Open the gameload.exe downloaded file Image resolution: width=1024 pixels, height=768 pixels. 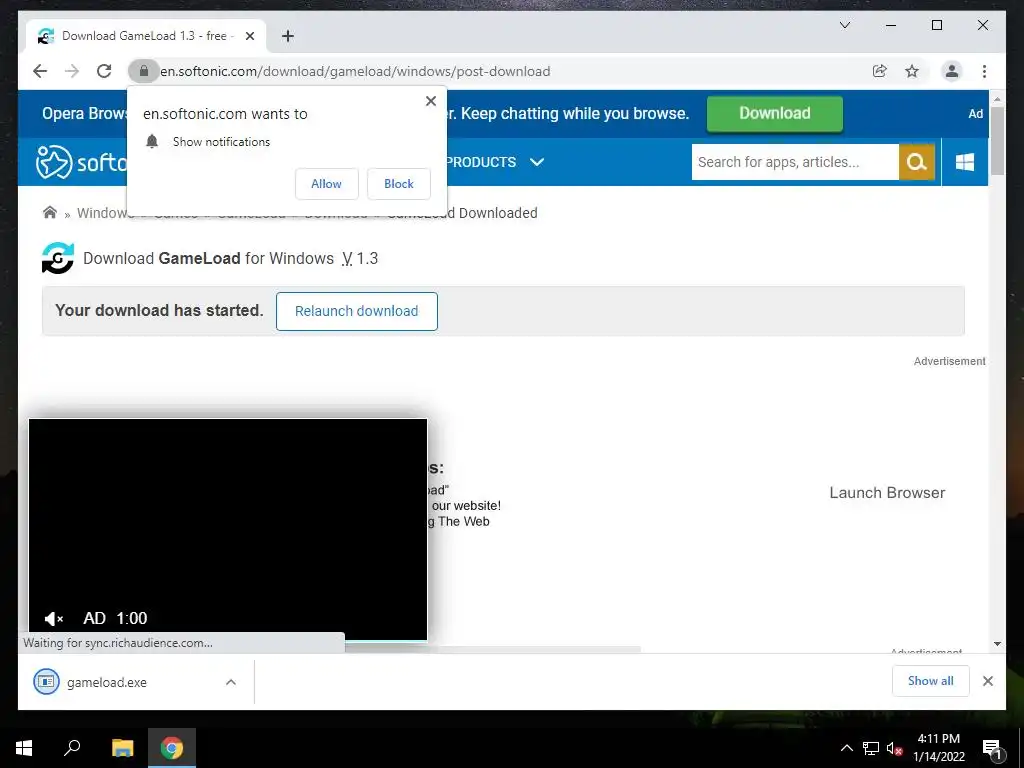point(106,682)
